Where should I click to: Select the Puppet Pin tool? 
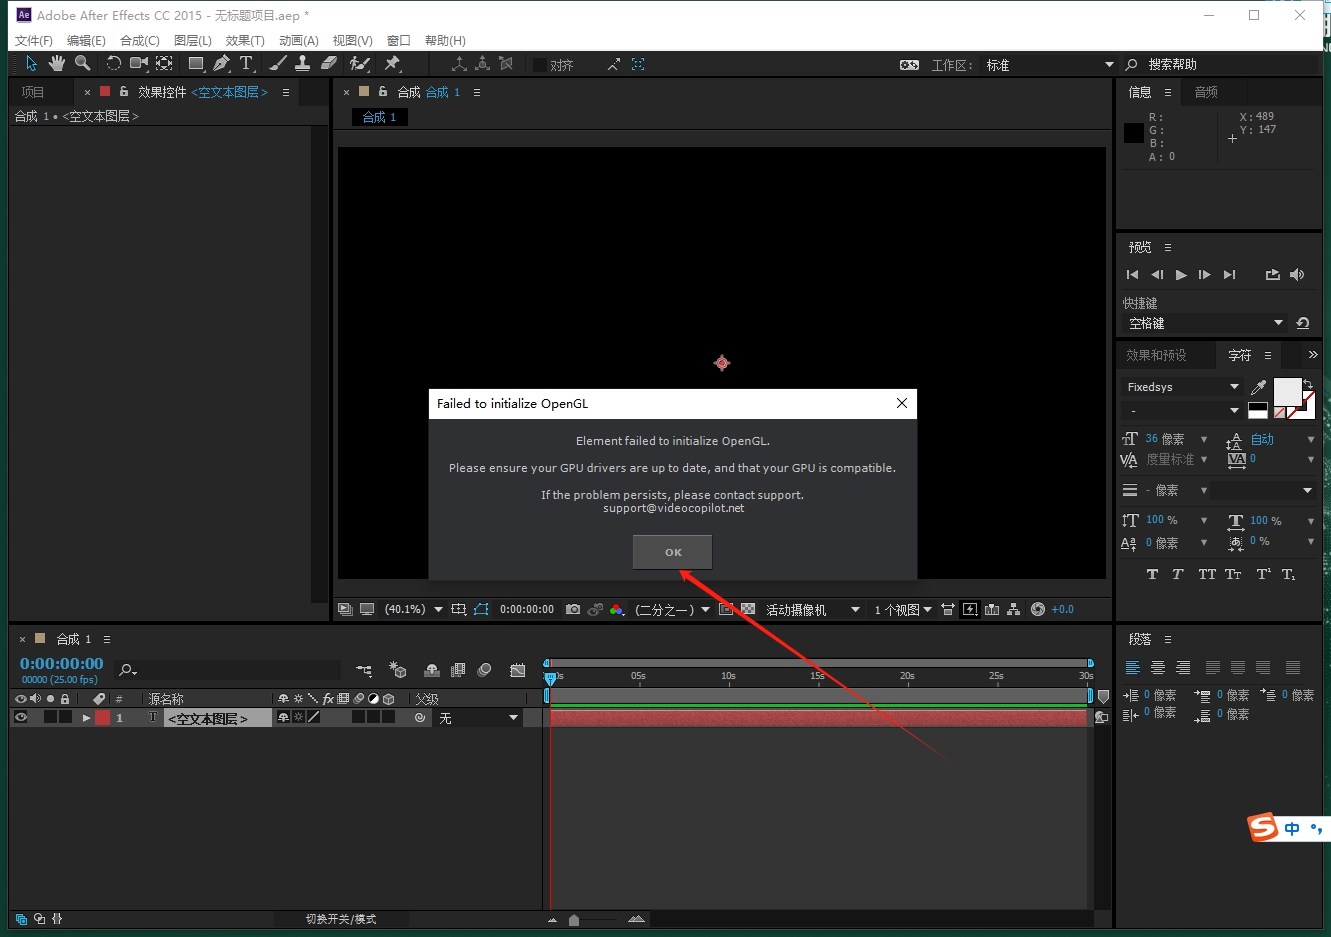pos(392,64)
